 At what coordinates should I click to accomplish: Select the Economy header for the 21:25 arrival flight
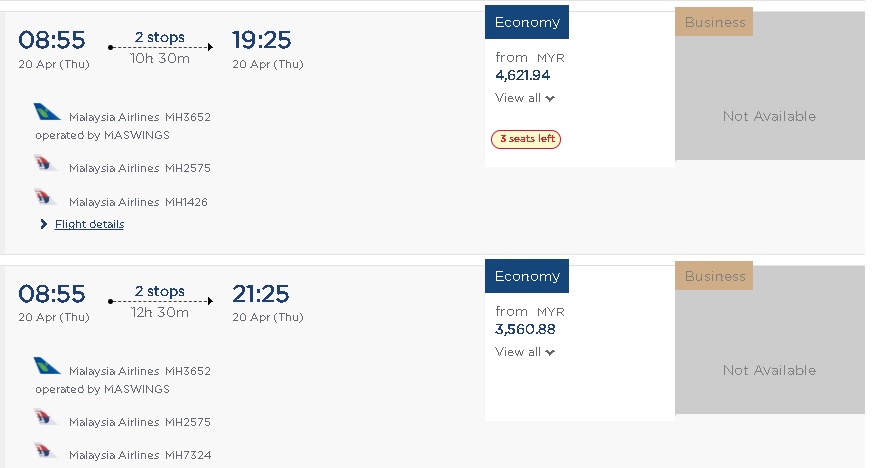[x=527, y=277]
